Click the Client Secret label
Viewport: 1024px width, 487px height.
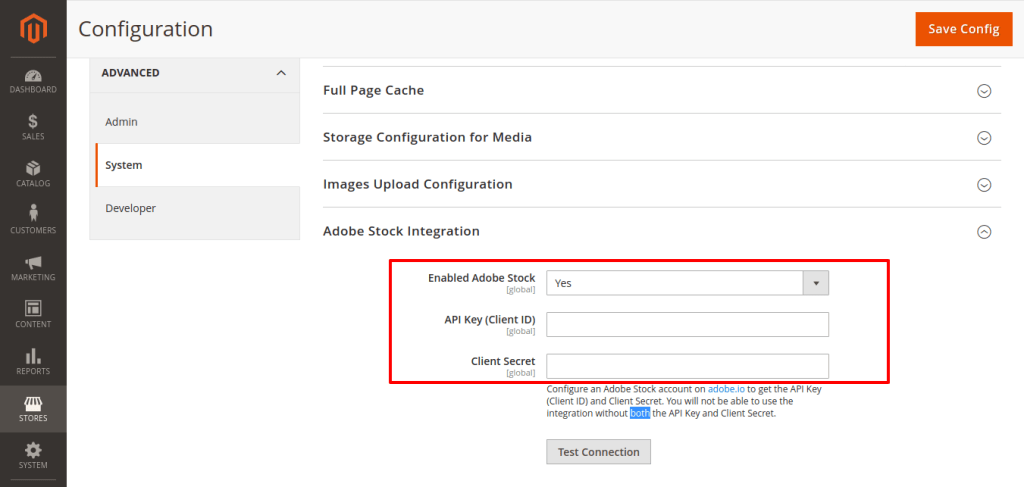click(503, 361)
